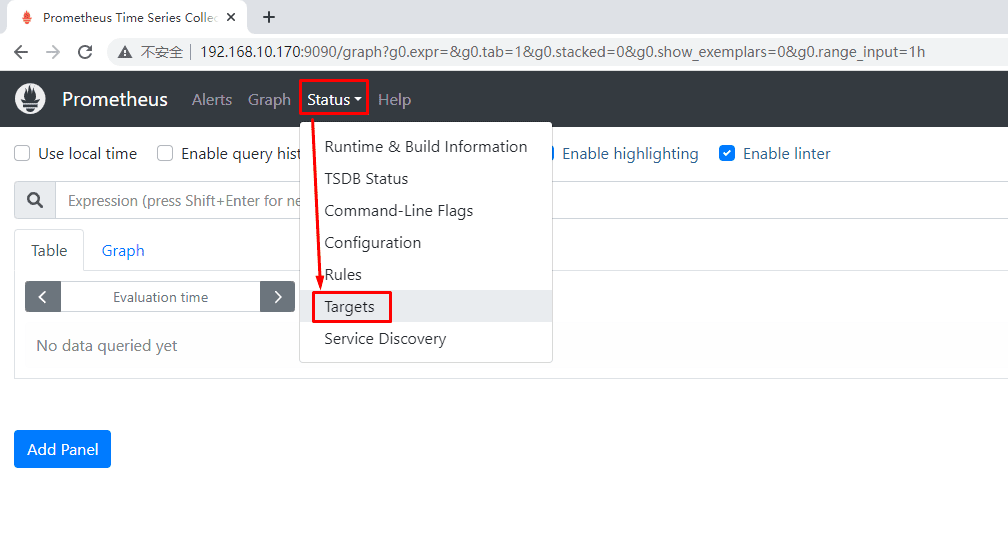This screenshot has height=535, width=1008.
Task: Click Add Panel button
Action: pos(62,449)
